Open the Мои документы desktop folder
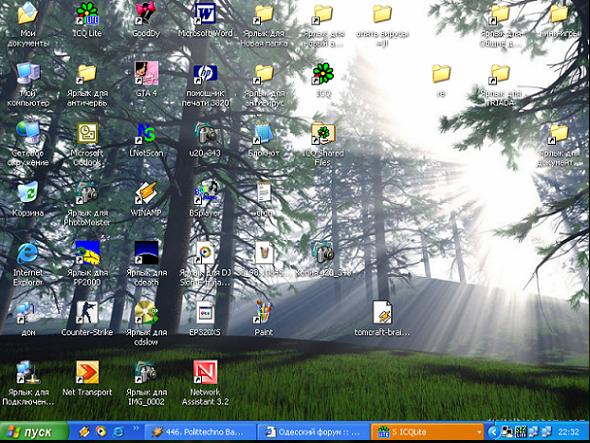590x443 pixels. point(27,14)
